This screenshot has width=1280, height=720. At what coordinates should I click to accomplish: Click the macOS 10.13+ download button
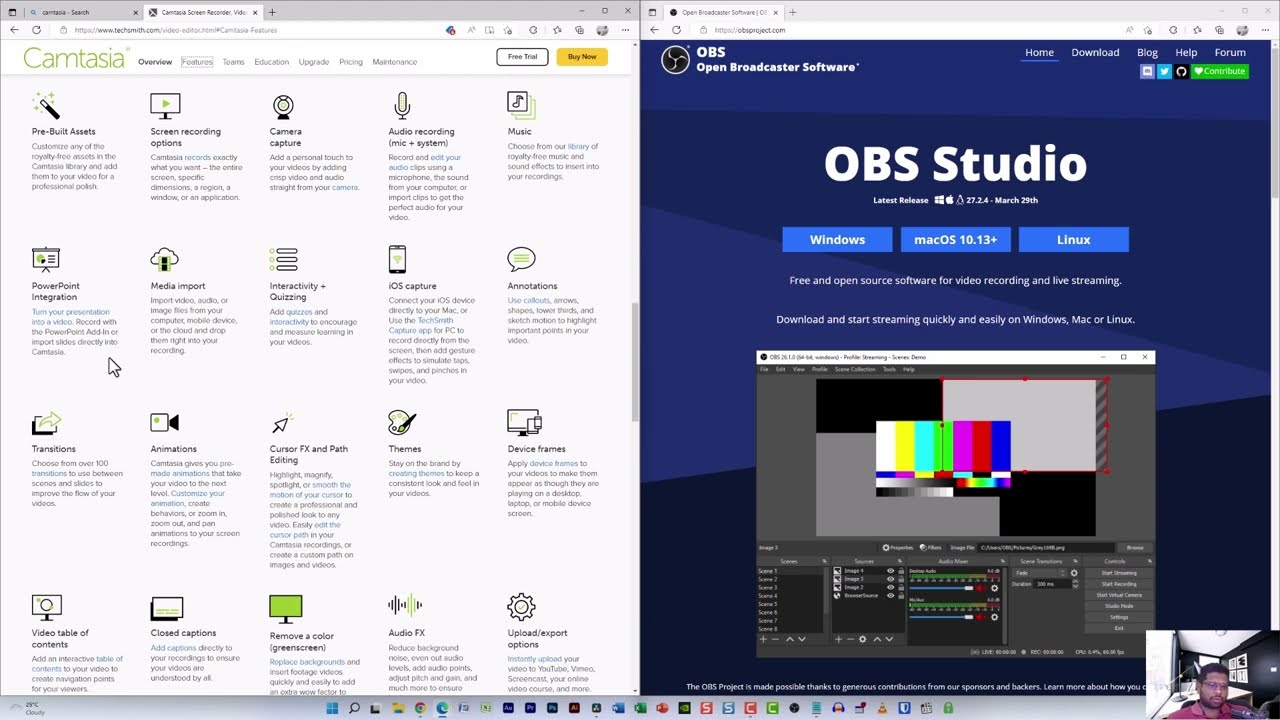955,239
